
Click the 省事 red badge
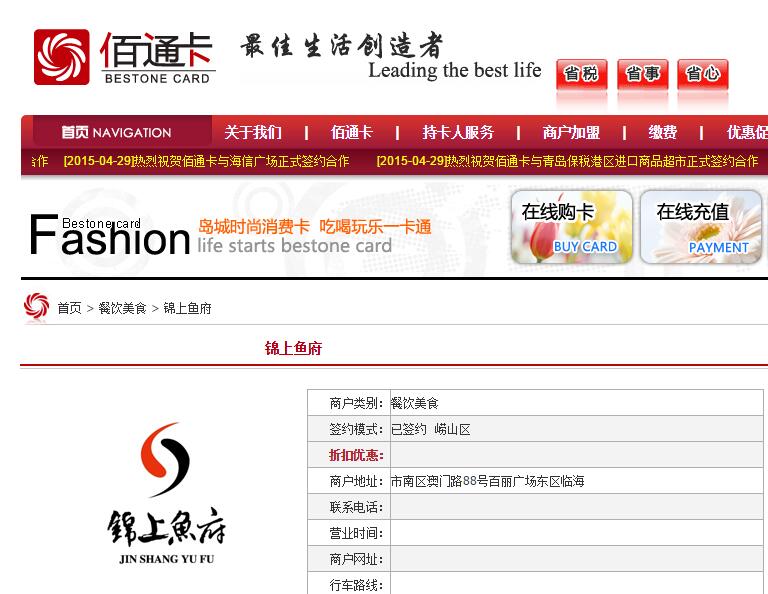coord(642,74)
